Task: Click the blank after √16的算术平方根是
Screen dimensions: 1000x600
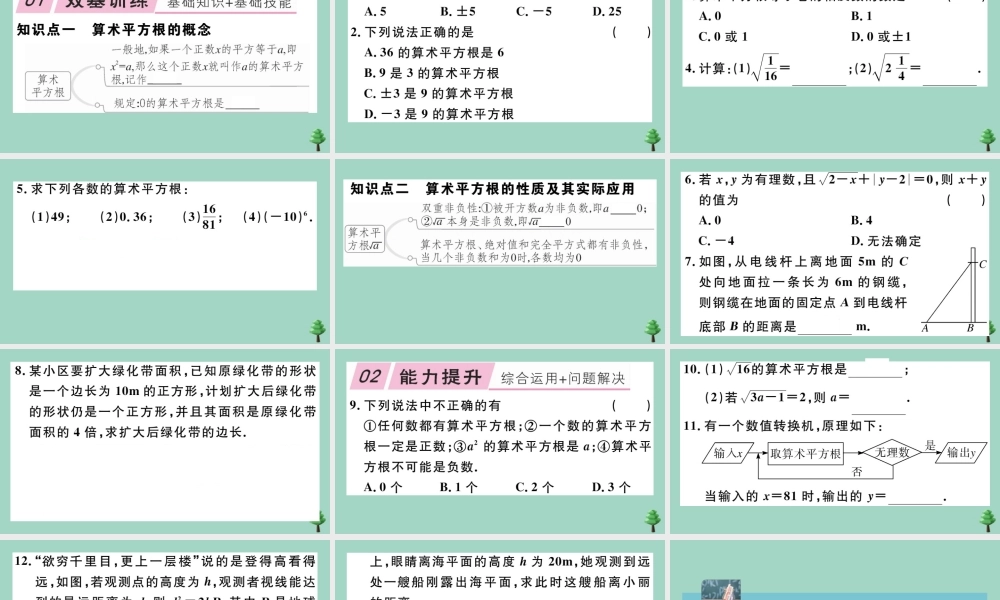Action: click(875, 370)
